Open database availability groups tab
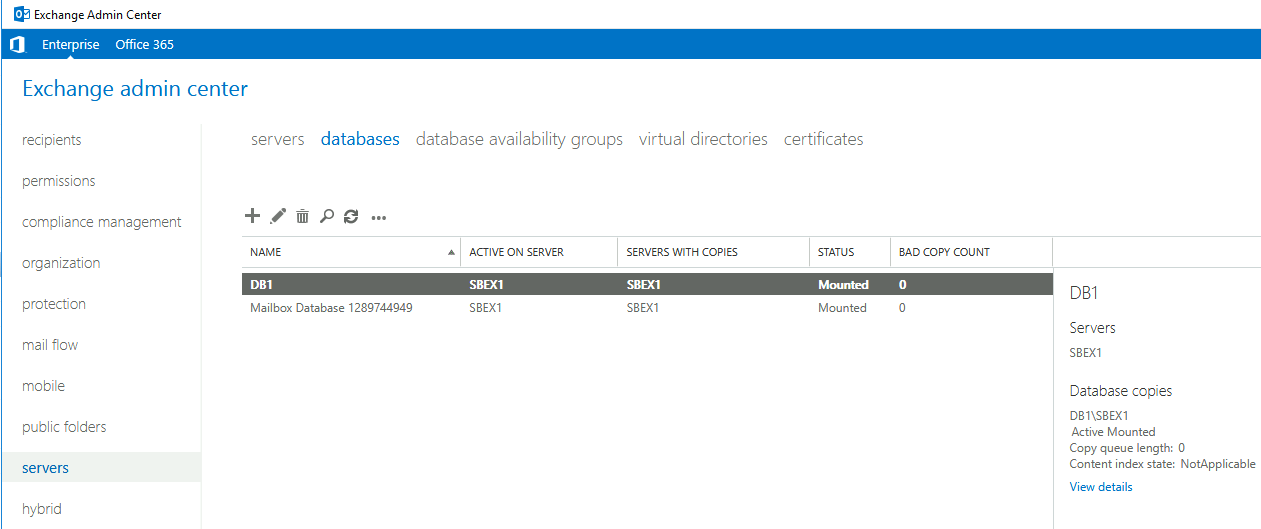The image size is (1261, 529). (519, 139)
